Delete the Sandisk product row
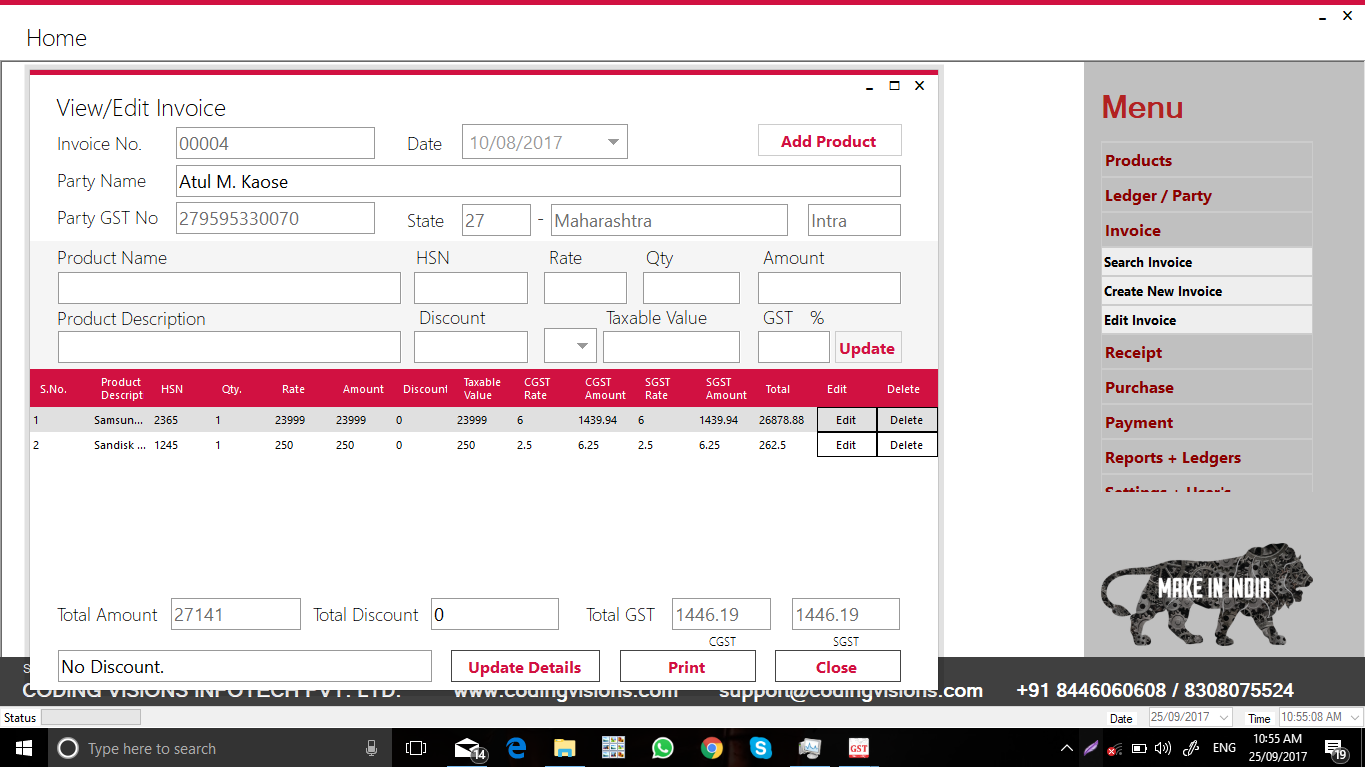 pos(905,444)
